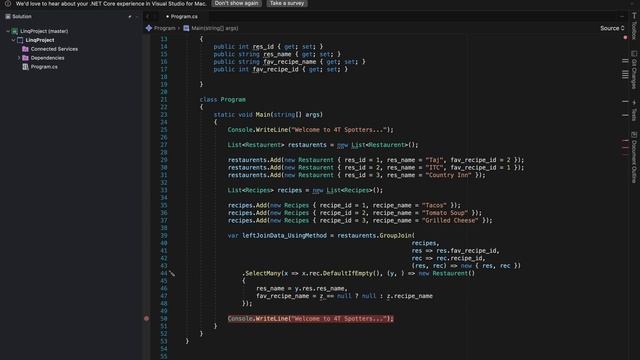The width and height of the screenshot is (640, 360).
Task: Click the Solution pad header icon
Action: [x=8, y=17]
